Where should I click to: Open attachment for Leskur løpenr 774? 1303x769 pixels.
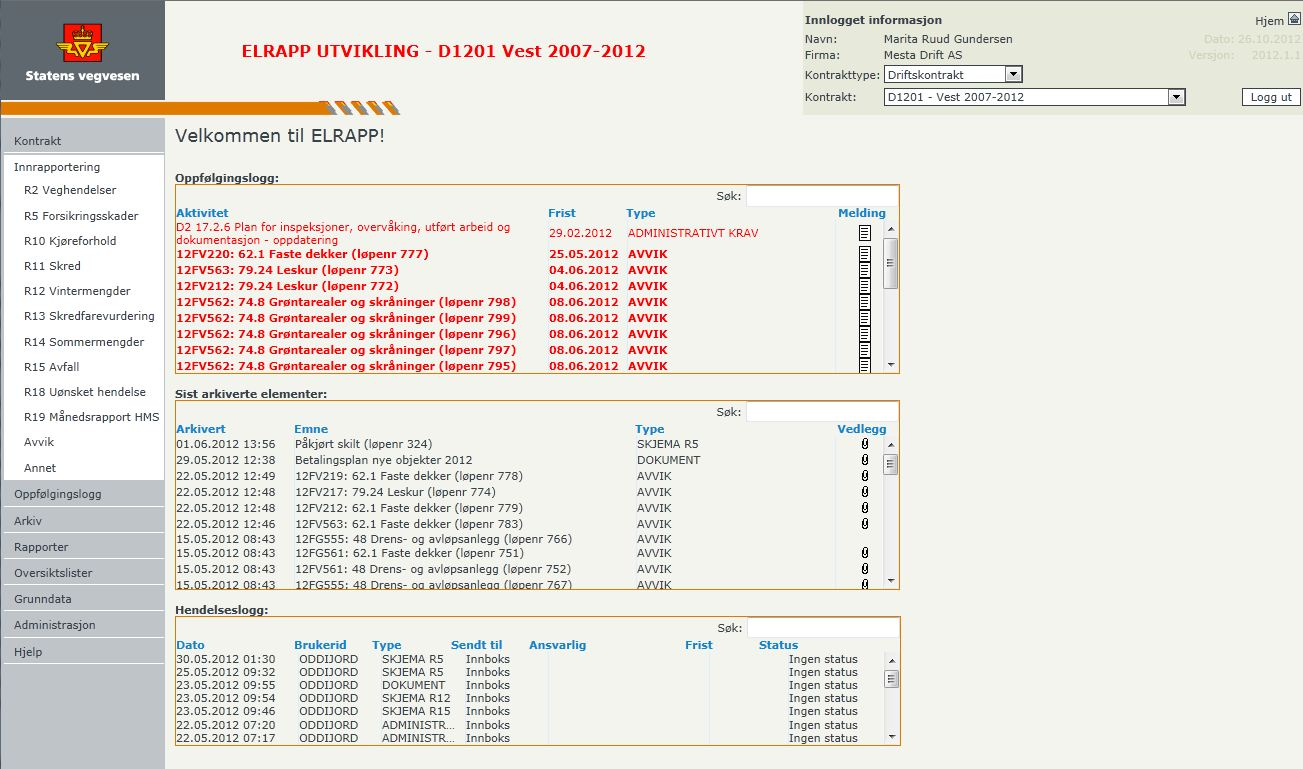pos(865,492)
